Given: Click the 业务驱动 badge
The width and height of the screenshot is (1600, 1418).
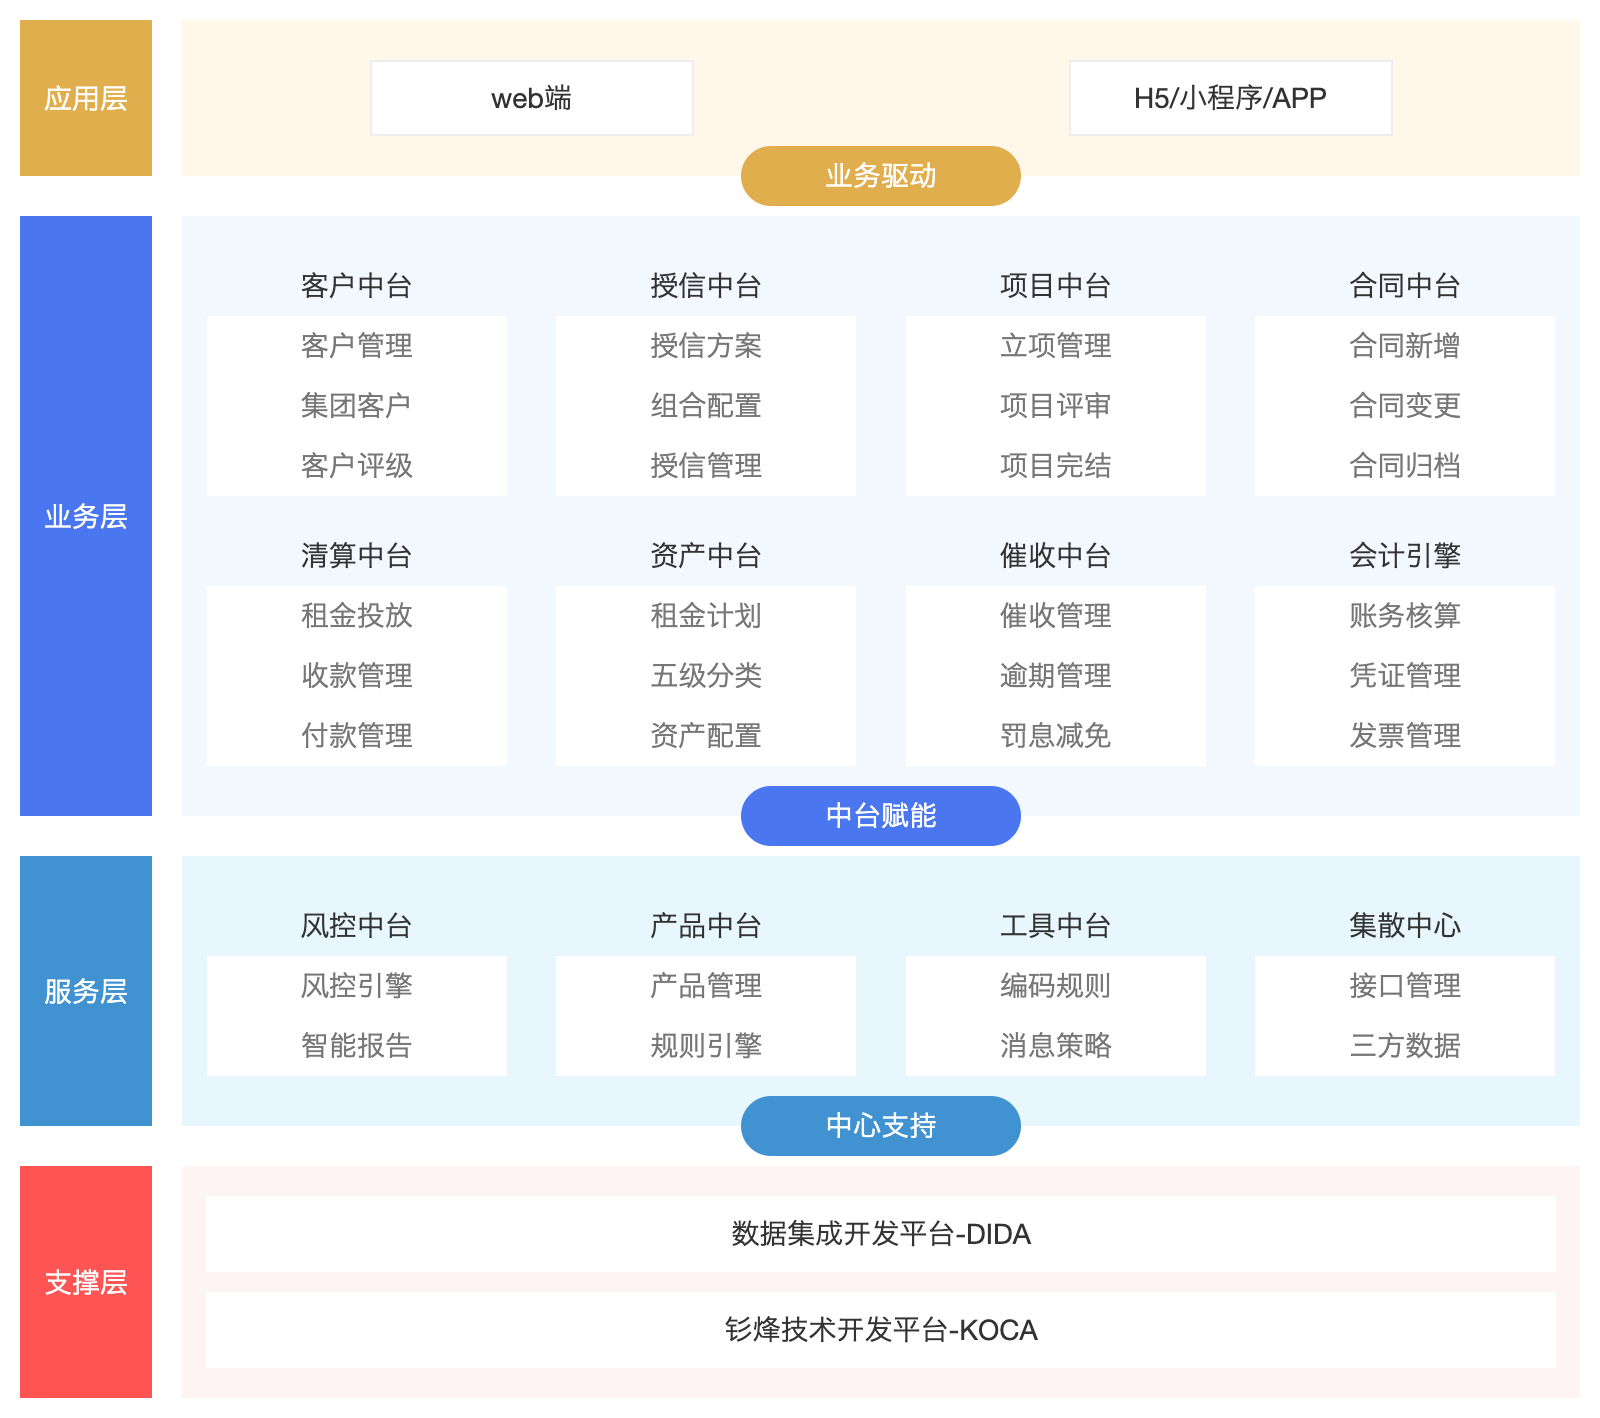Looking at the screenshot, I should (x=880, y=175).
